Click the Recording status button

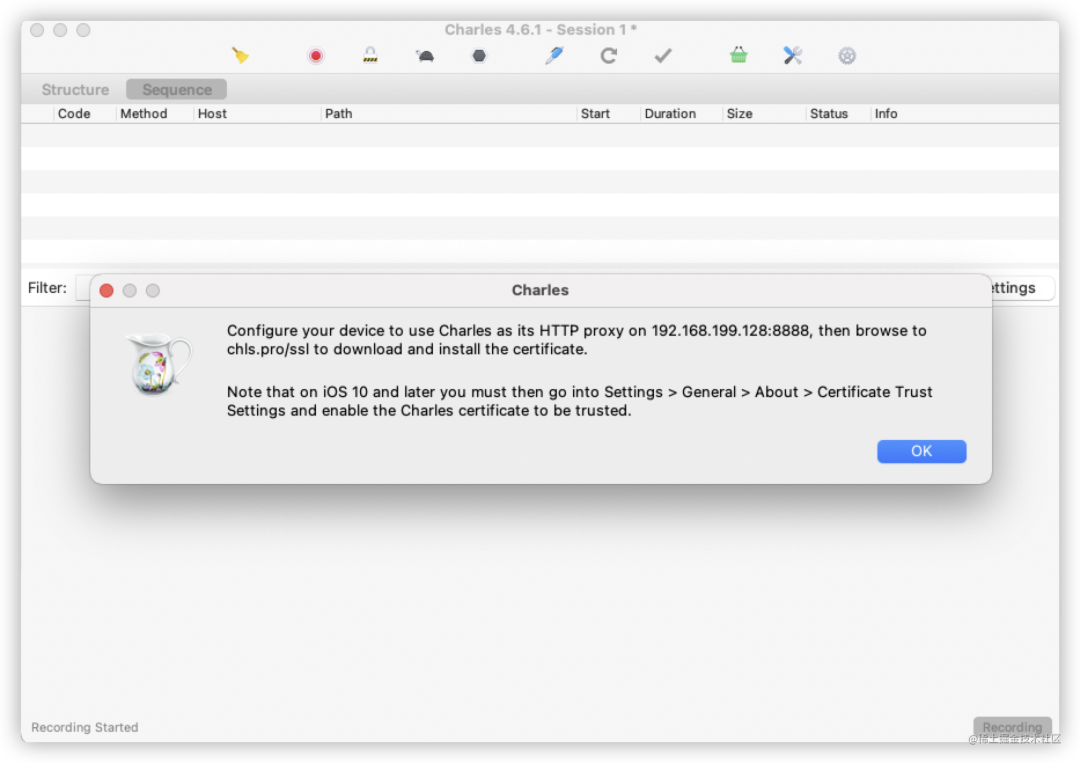[1012, 727]
